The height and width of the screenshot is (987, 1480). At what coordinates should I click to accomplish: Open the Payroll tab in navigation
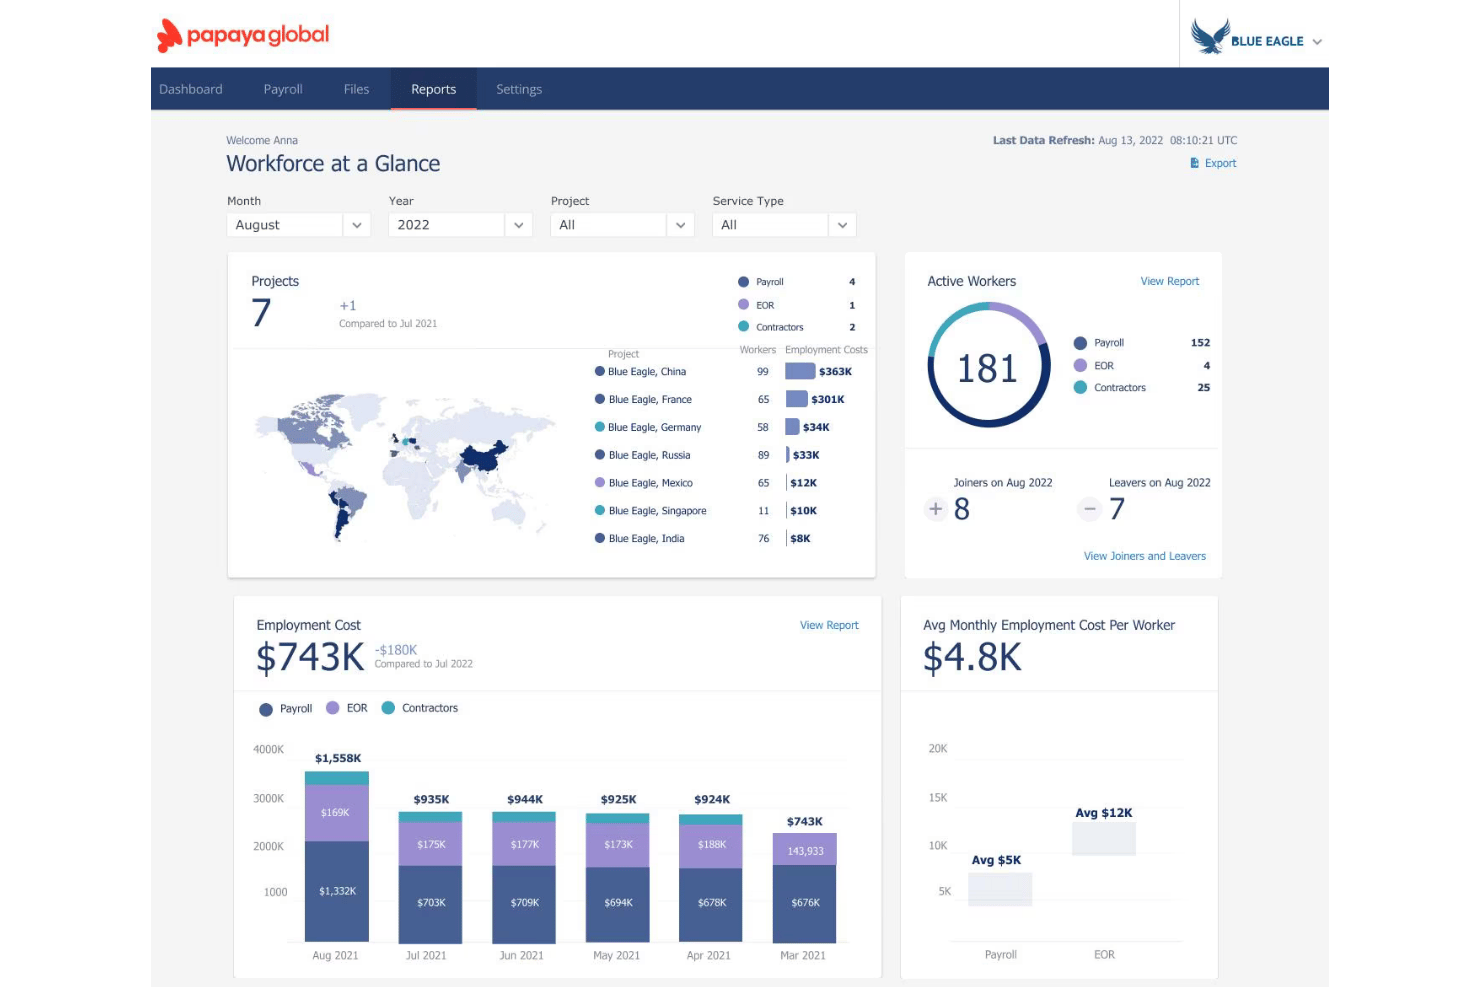[283, 89]
